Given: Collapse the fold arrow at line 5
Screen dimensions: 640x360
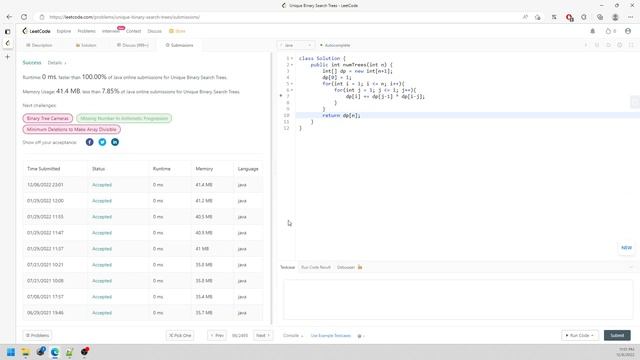Looking at the screenshot, I should pyautogui.click(x=292, y=84).
